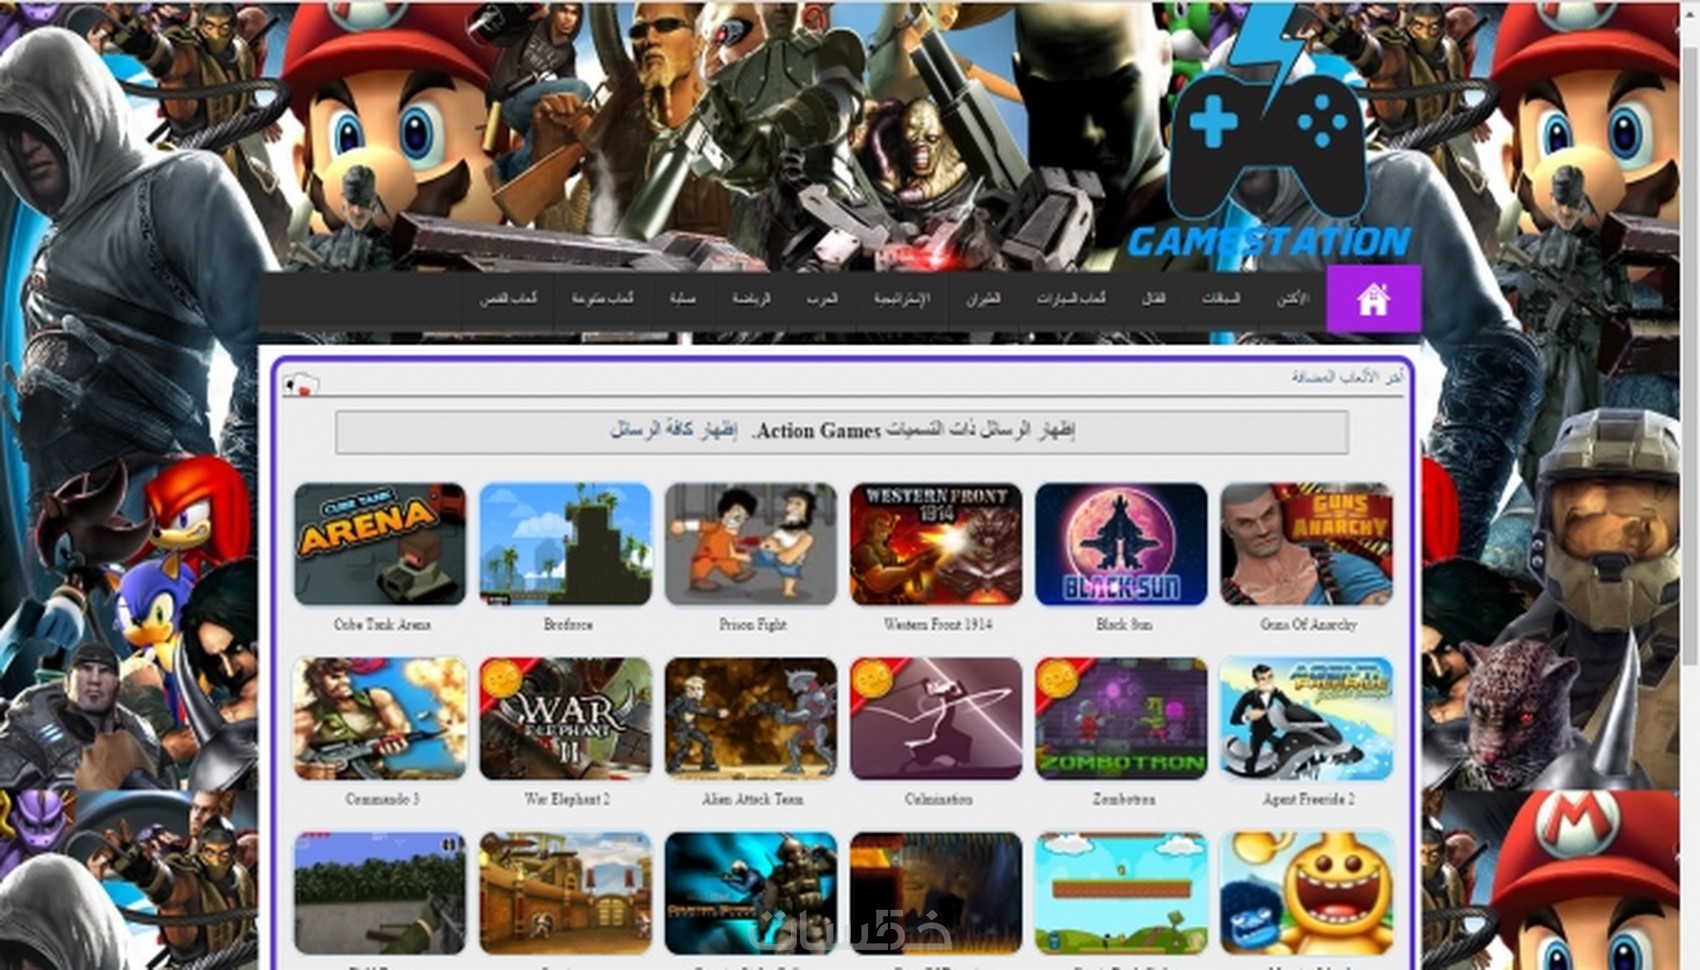Click the آخر الألعاب المضافة heading text

tap(1346, 377)
